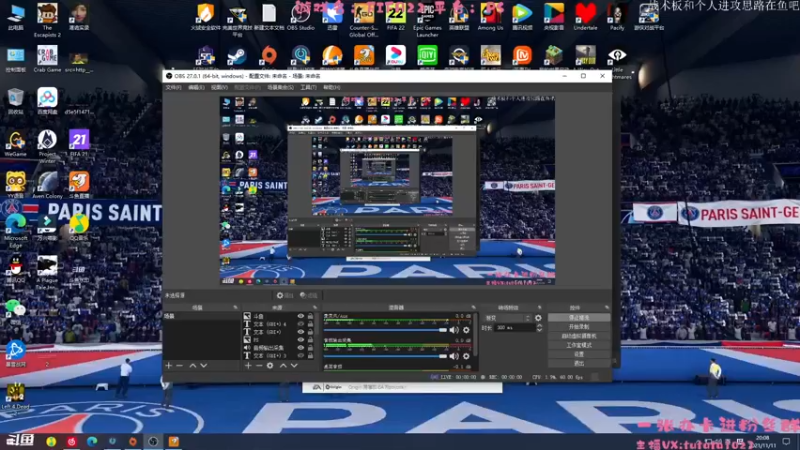Open Among Us desktop shortcut
Image resolution: width=800 pixels, height=450 pixels.
(x=490, y=17)
